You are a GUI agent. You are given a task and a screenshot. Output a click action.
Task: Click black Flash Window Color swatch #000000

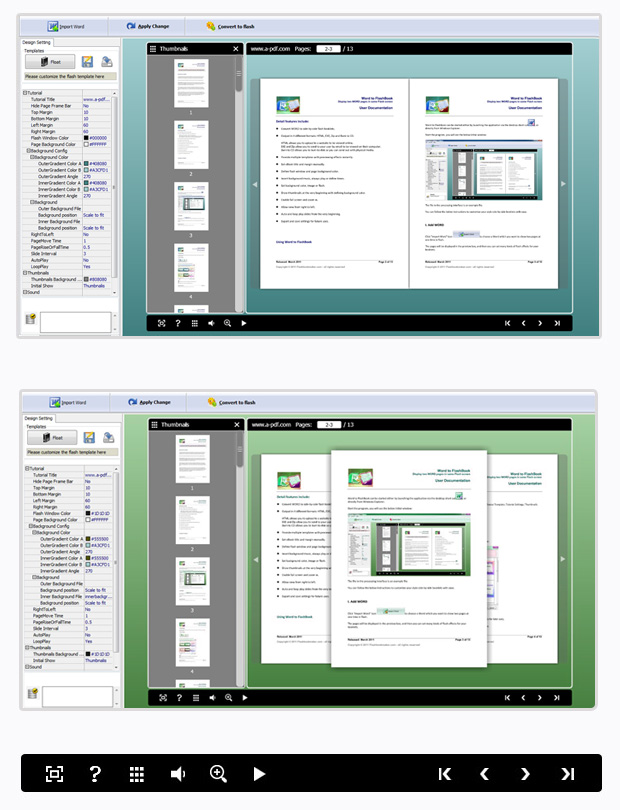point(86,138)
